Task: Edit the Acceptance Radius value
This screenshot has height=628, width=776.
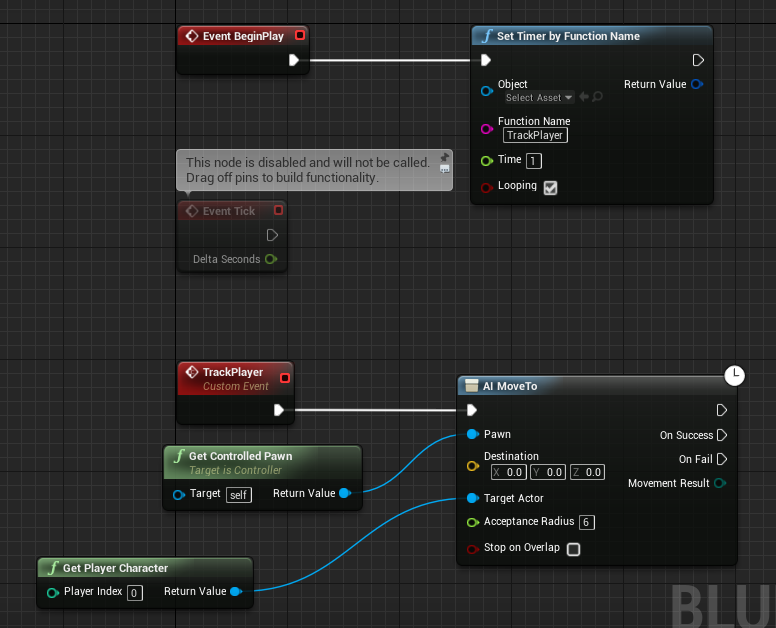Action: point(586,522)
